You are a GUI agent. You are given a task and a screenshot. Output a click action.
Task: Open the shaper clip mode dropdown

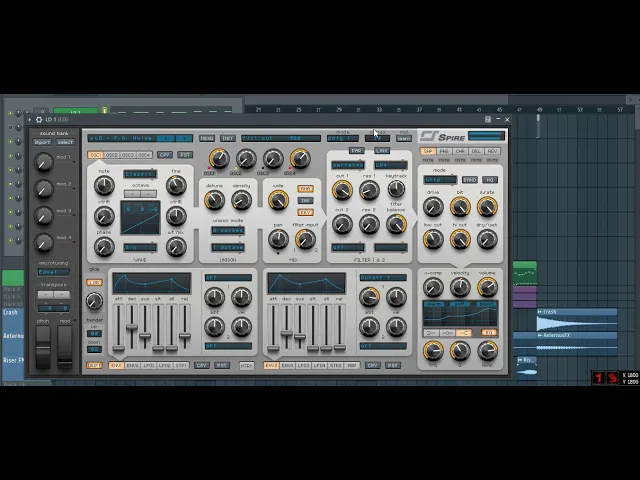tap(440, 180)
